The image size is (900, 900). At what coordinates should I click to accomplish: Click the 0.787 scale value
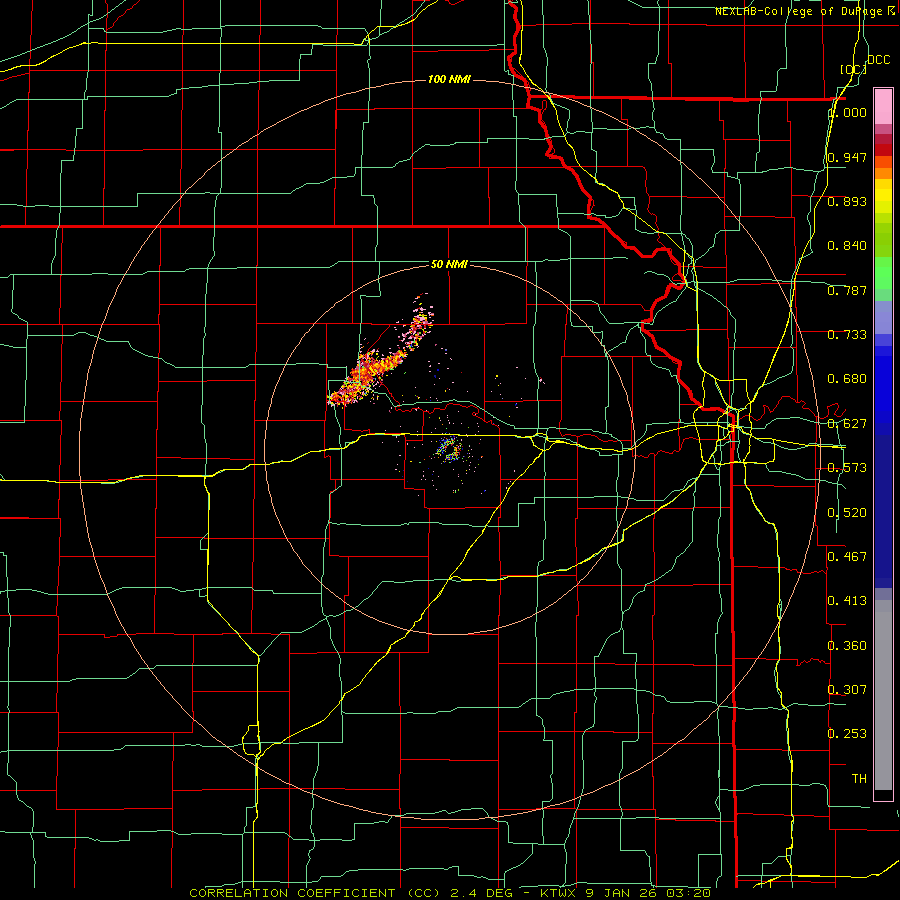pos(847,290)
